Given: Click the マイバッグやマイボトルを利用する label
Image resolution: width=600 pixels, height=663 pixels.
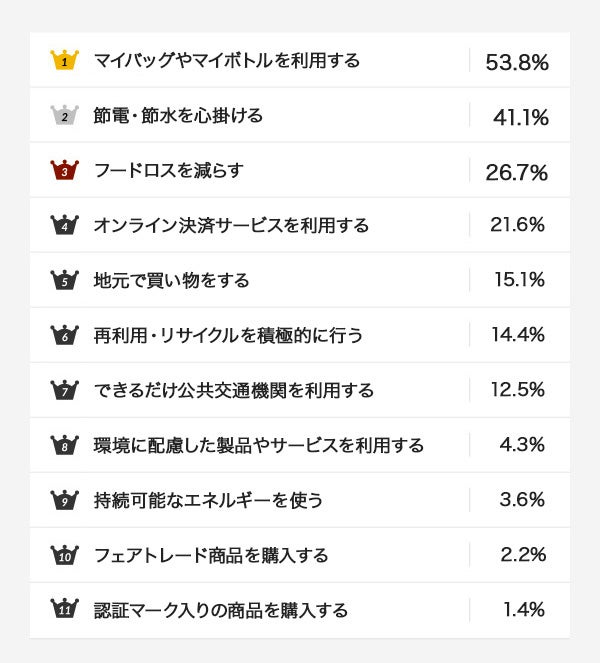Looking at the screenshot, I should click(x=226, y=60).
